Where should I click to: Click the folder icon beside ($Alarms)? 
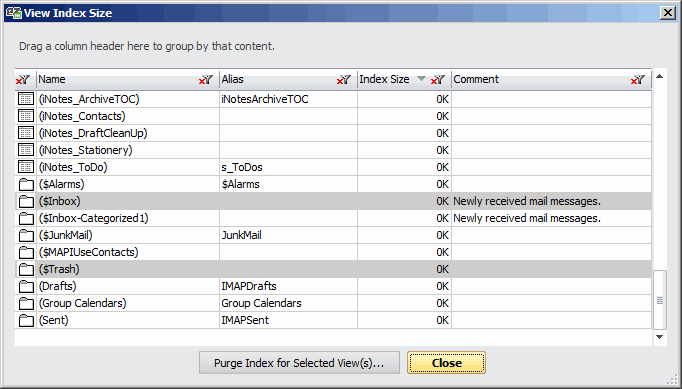[x=26, y=184]
